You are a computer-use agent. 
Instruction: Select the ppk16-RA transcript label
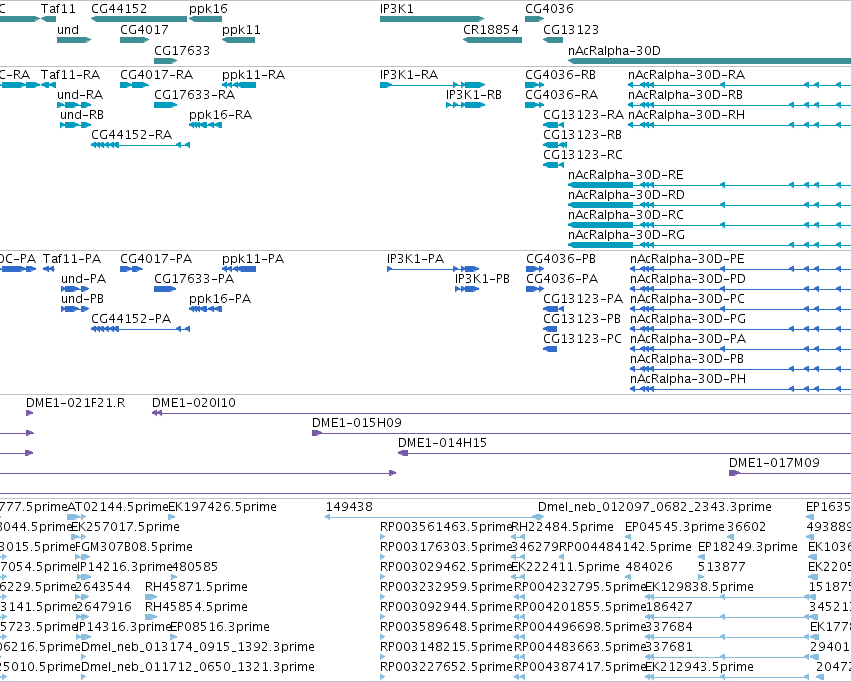[220, 116]
